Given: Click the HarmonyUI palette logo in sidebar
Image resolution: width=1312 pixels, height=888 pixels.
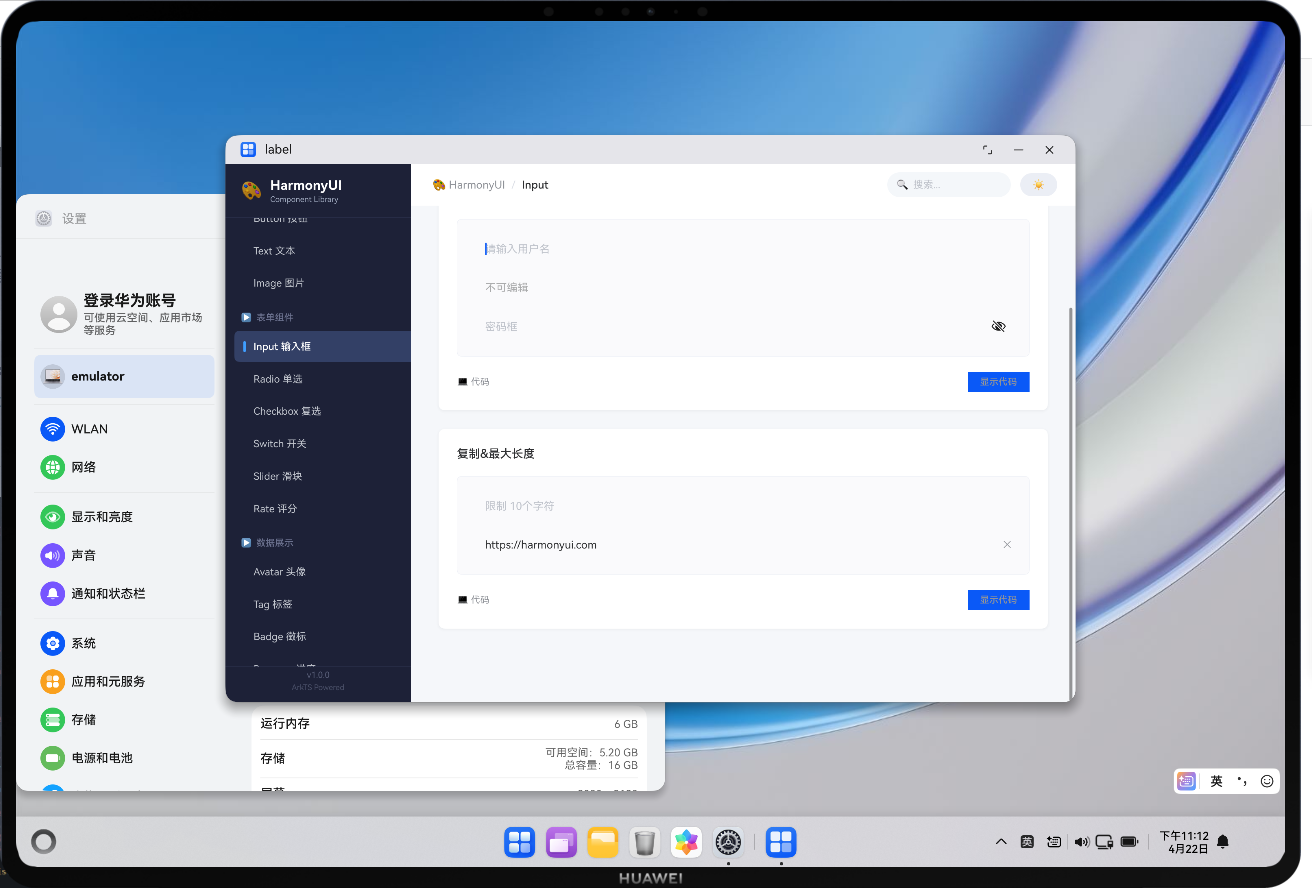Looking at the screenshot, I should pos(251,190).
